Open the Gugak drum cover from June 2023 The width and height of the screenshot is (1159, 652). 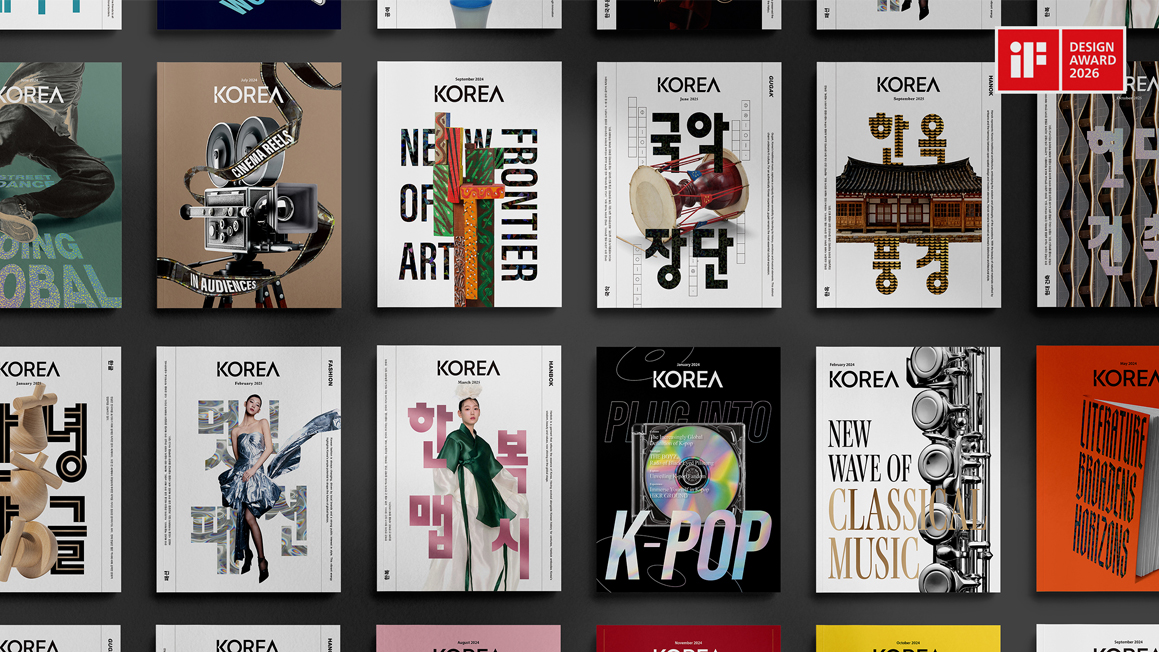(x=689, y=185)
